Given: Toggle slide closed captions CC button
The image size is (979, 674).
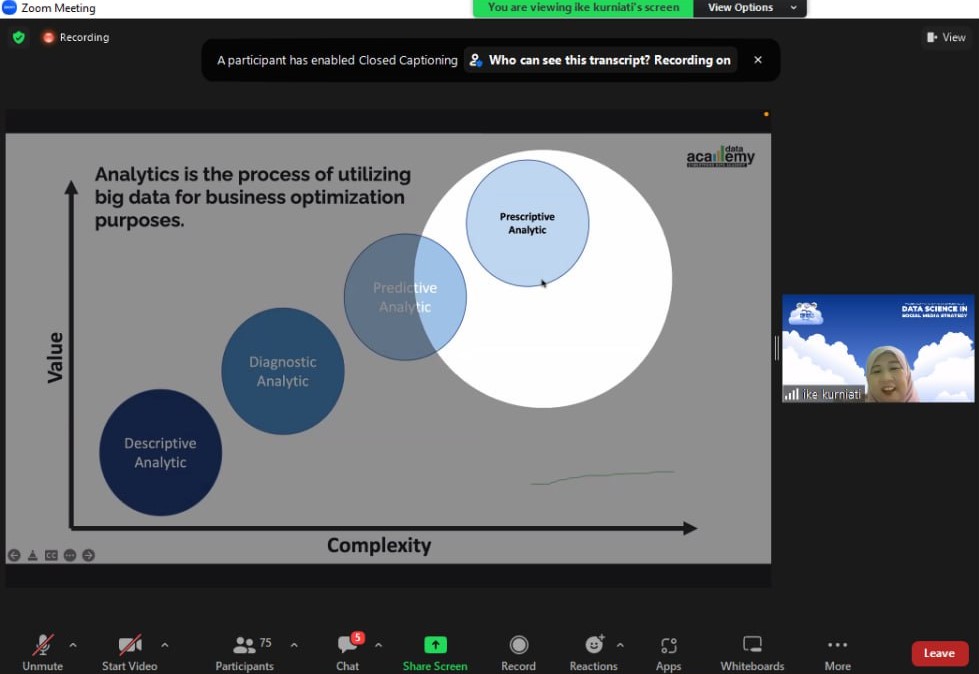Looking at the screenshot, I should [x=51, y=555].
